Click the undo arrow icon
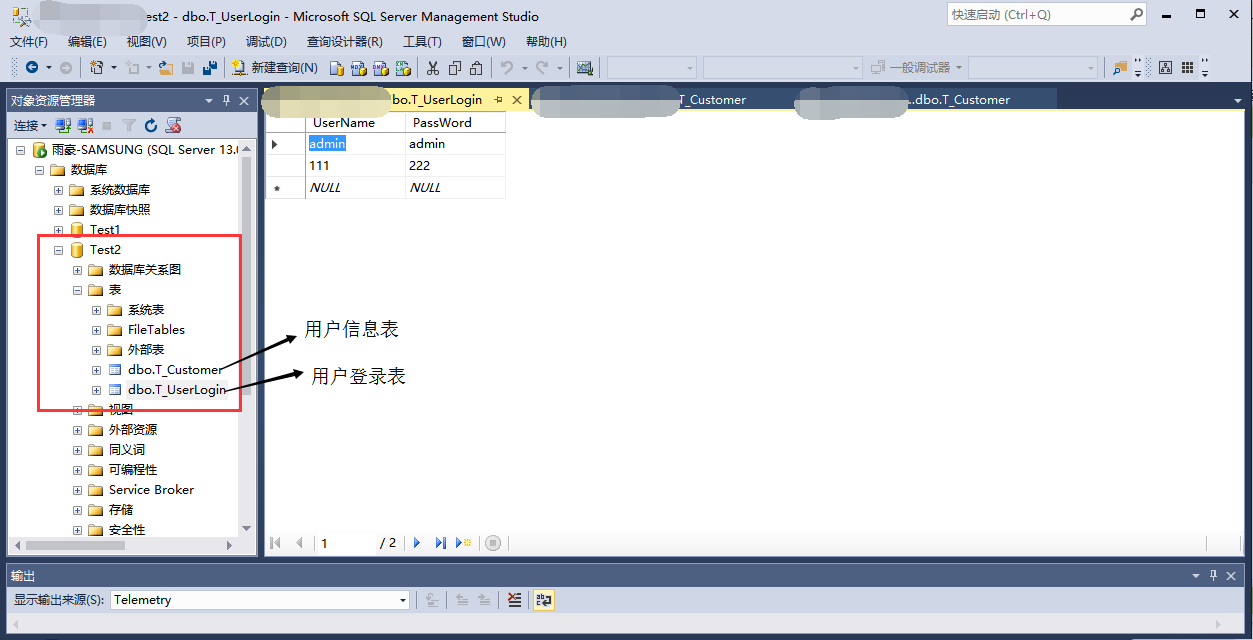Image resolution: width=1253 pixels, height=640 pixels. (507, 68)
